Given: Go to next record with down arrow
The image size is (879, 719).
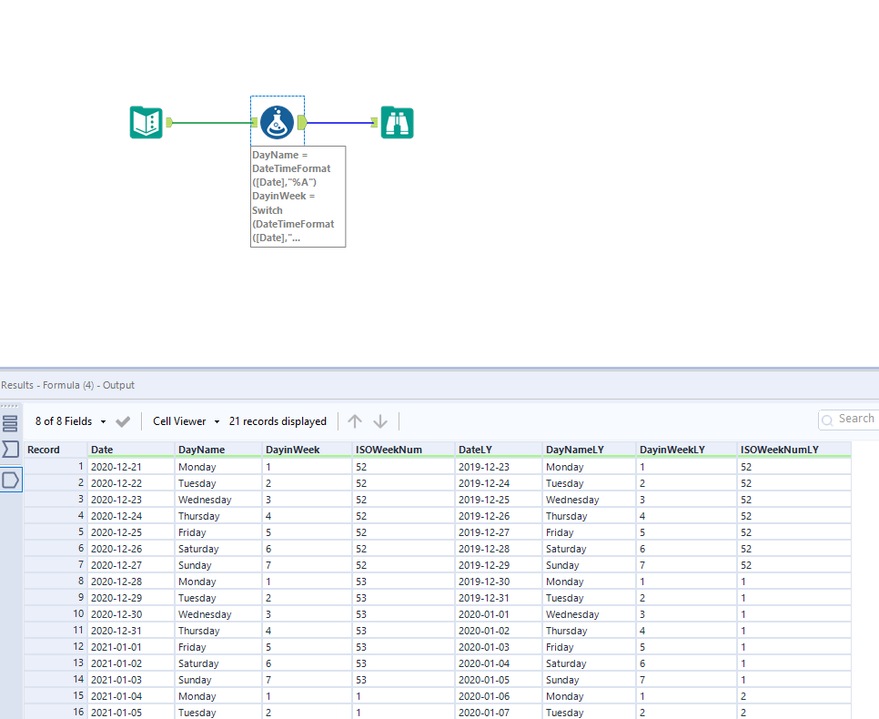Looking at the screenshot, I should pyautogui.click(x=380, y=421).
